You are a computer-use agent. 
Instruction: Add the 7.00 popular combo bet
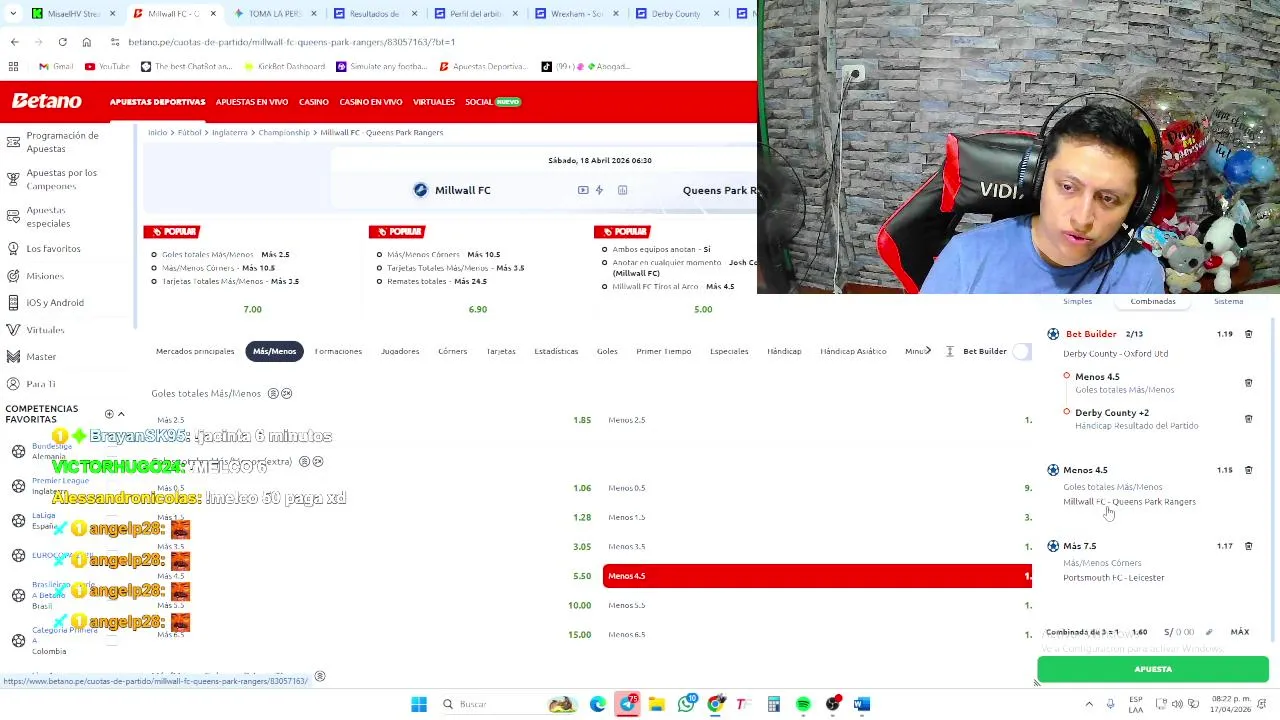tap(253, 310)
